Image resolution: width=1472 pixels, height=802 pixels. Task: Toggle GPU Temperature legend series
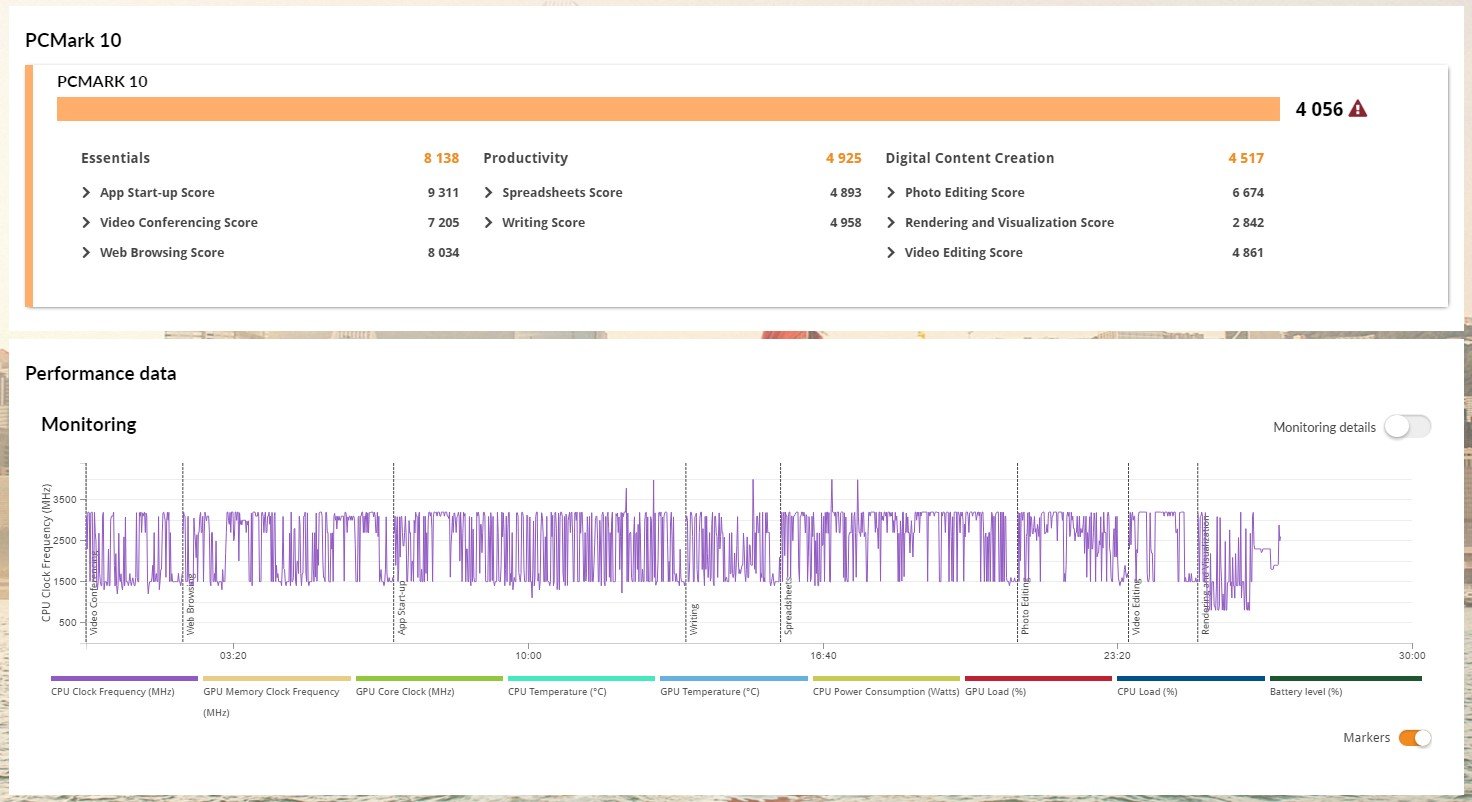pos(734,686)
